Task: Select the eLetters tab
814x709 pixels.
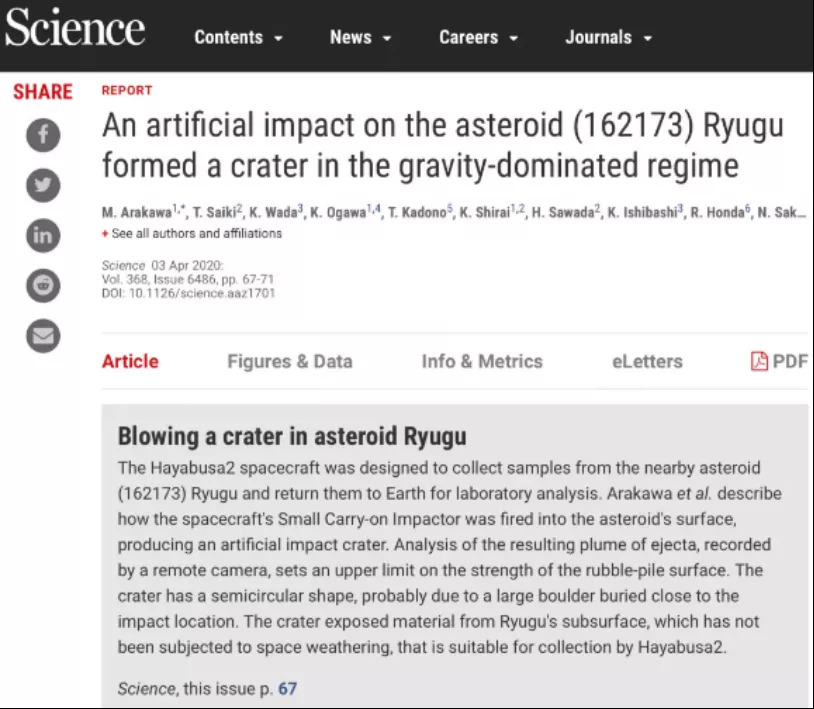Action: [x=647, y=362]
